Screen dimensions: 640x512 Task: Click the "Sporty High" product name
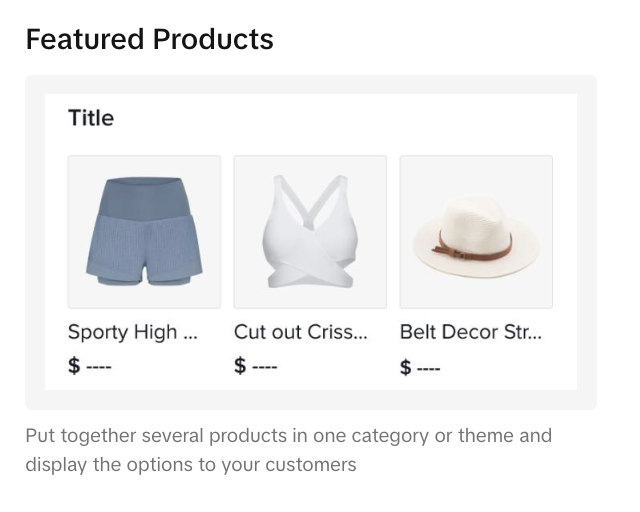[x=122, y=332]
